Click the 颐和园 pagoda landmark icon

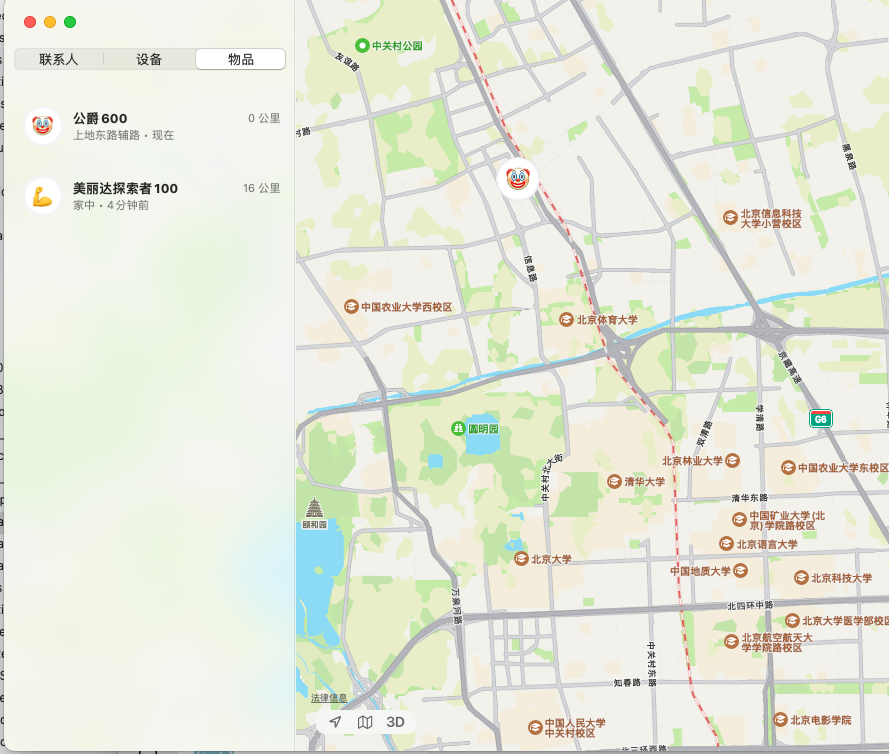click(315, 508)
